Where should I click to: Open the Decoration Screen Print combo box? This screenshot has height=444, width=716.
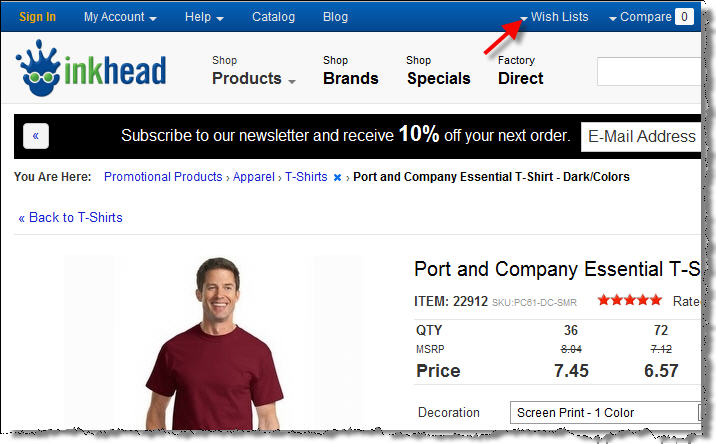(x=604, y=412)
